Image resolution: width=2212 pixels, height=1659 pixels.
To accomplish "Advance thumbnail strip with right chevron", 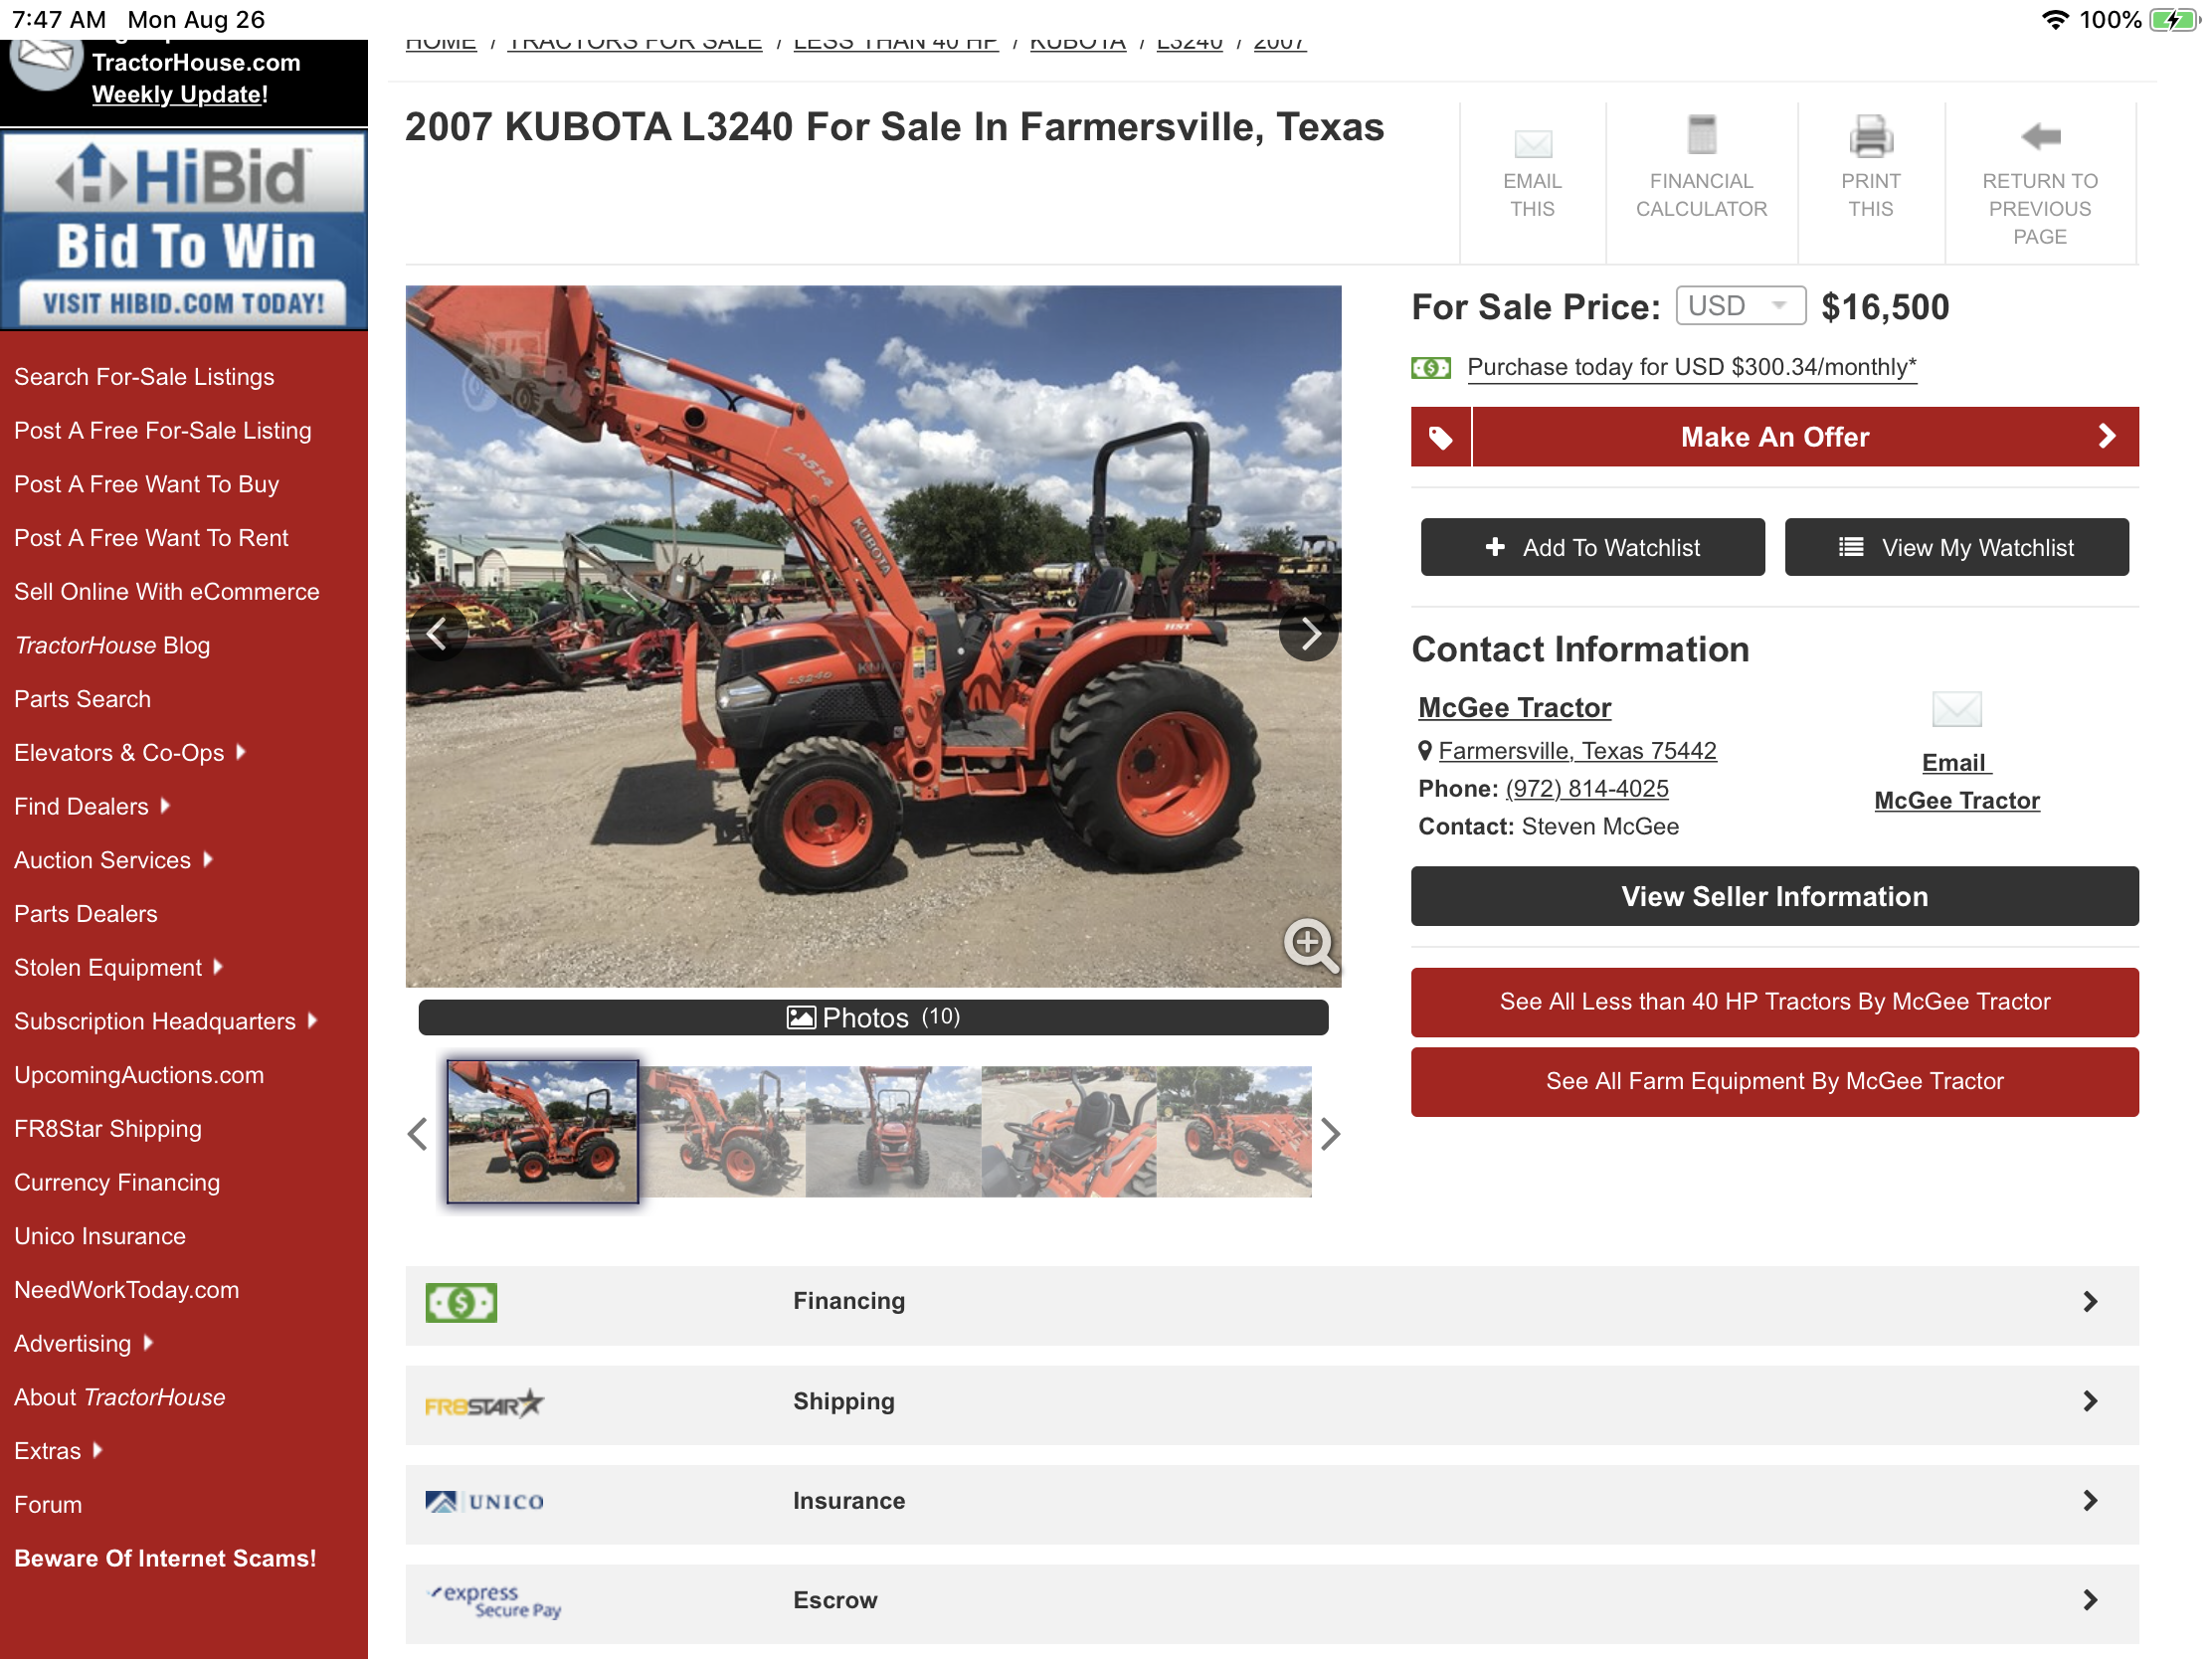I will [x=1329, y=1133].
